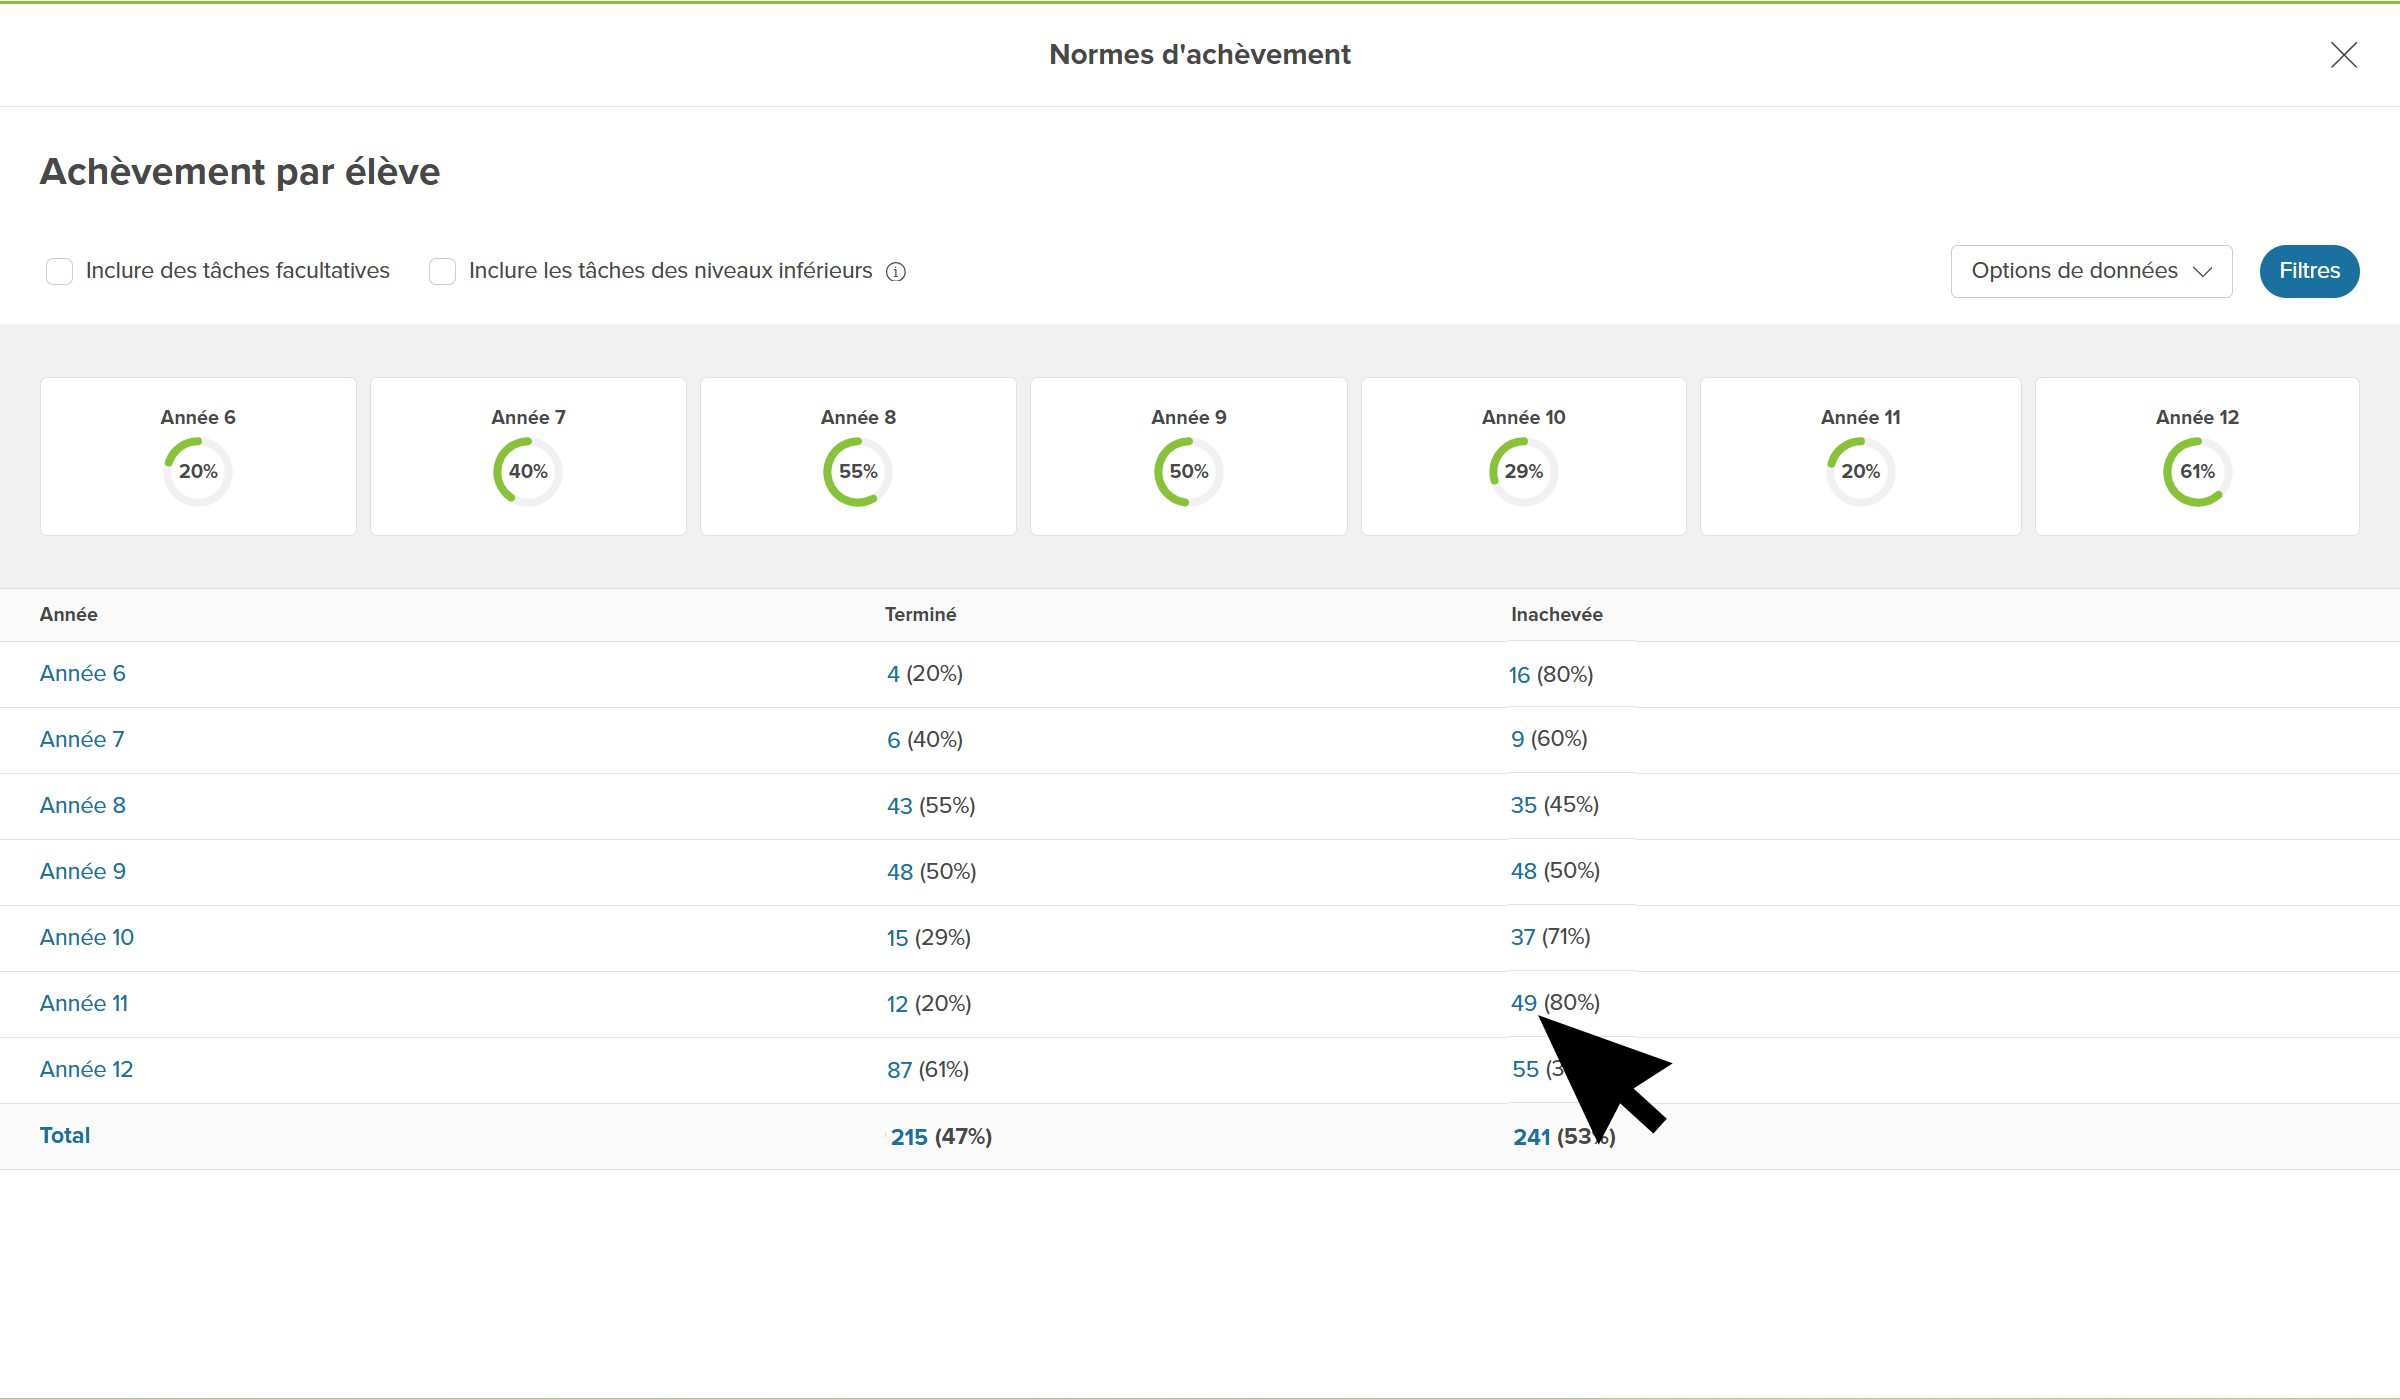Click the Année 12 61% progress ring
This screenshot has height=1399, width=2400.
pyautogui.click(x=2197, y=472)
